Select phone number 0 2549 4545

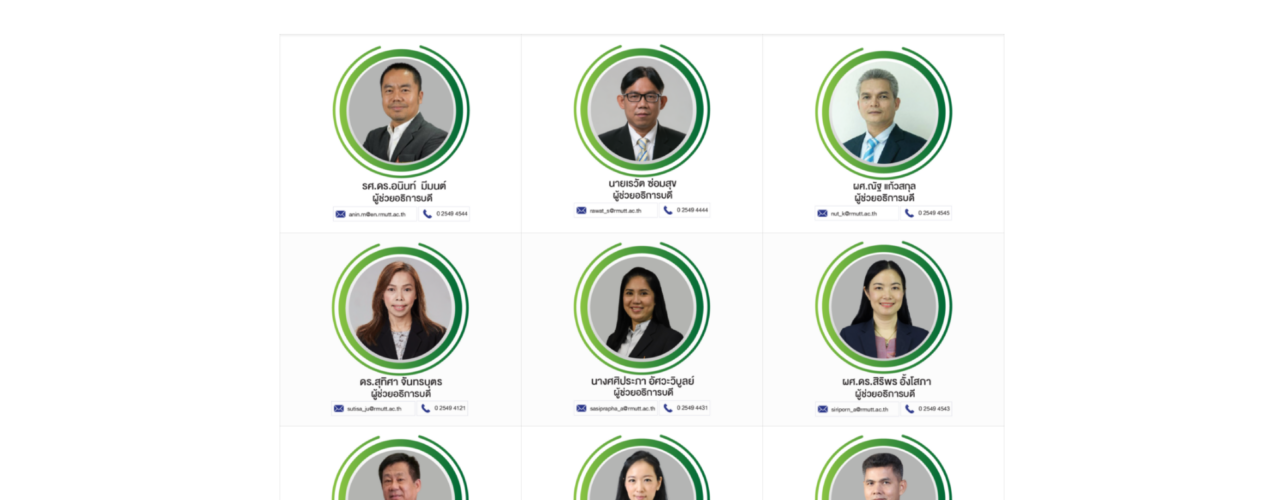934,213
